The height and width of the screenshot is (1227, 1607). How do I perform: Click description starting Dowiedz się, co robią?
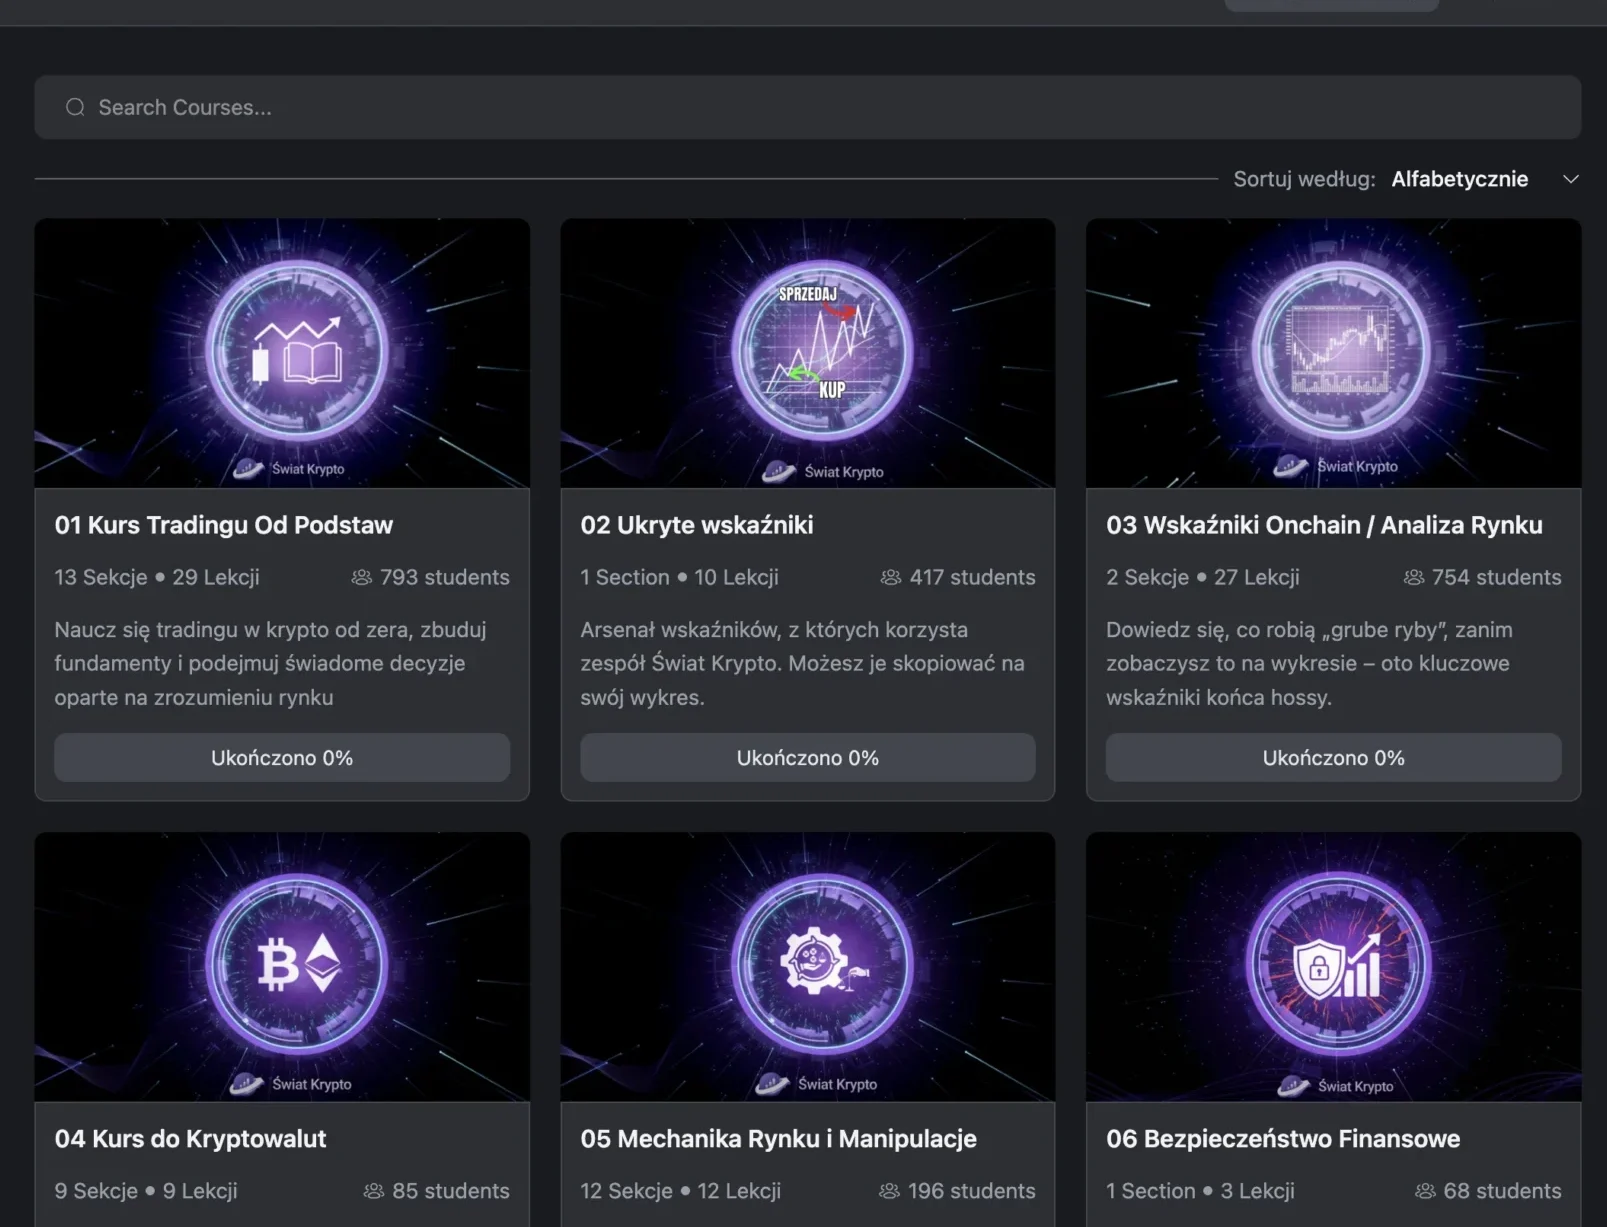coord(1309,663)
